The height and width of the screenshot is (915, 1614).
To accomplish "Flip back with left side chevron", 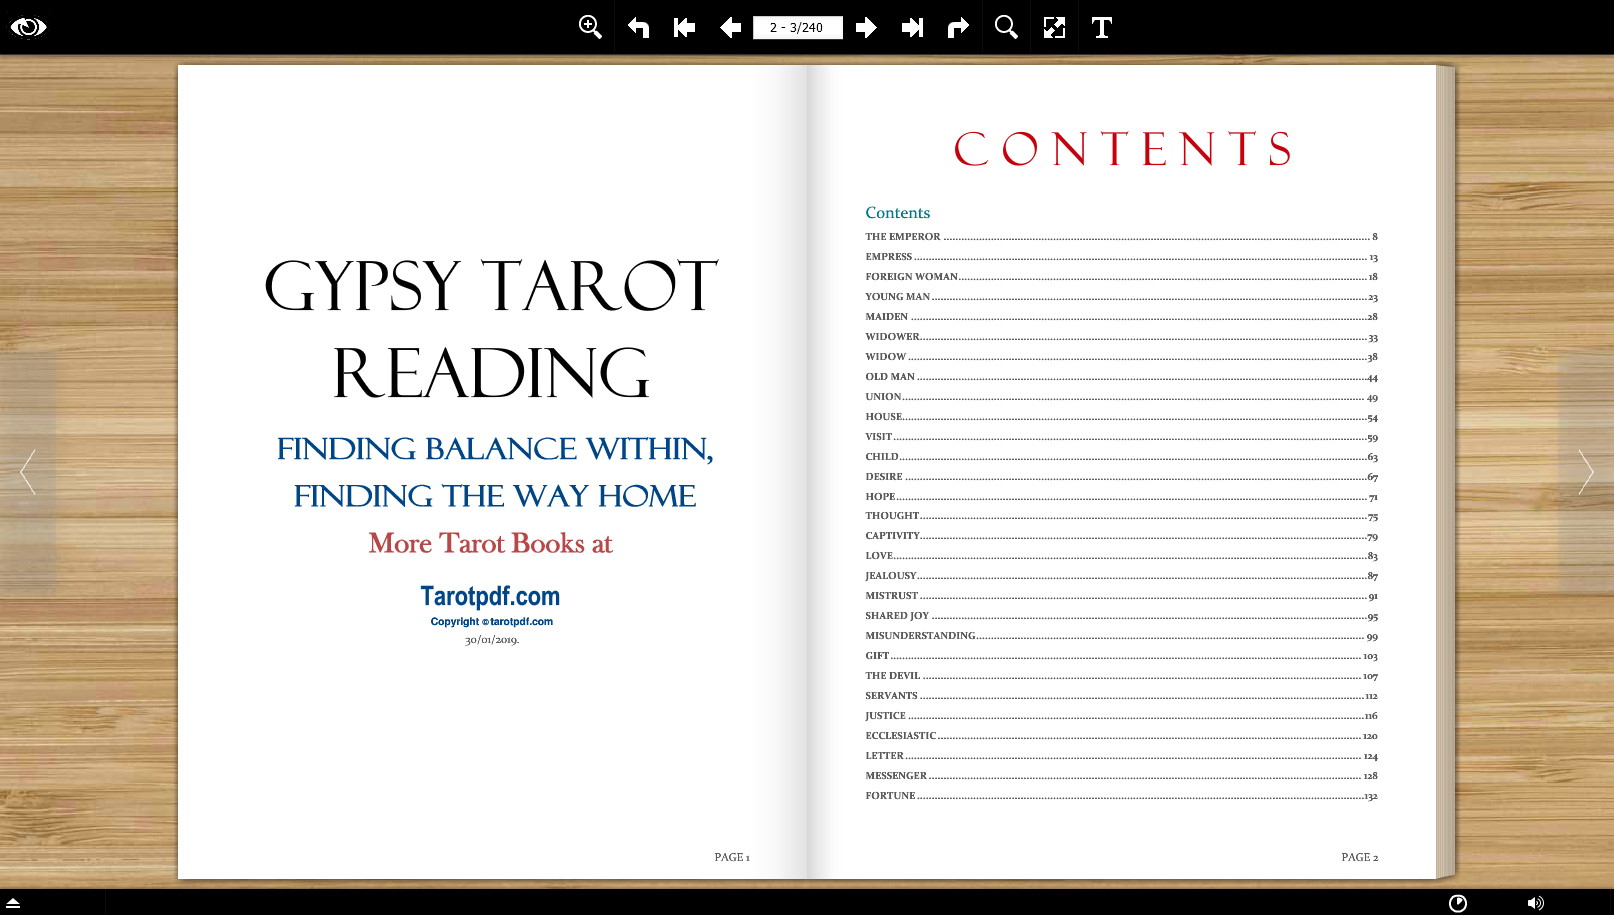I will tap(28, 472).
